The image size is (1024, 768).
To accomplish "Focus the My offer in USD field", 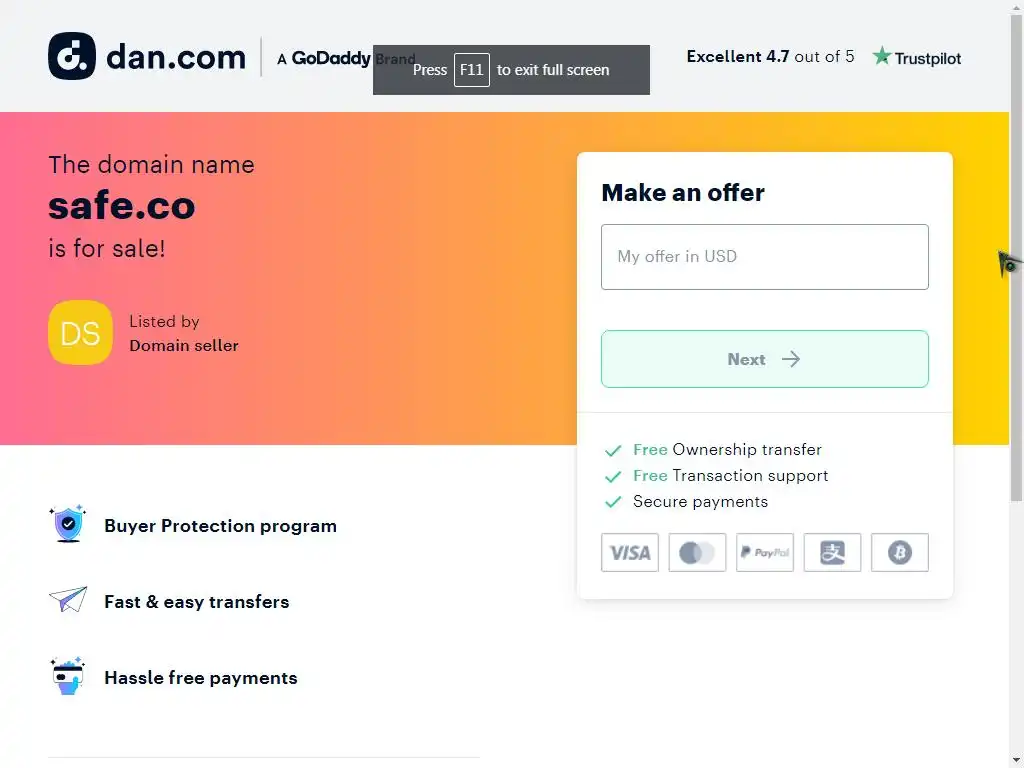I will coord(765,257).
